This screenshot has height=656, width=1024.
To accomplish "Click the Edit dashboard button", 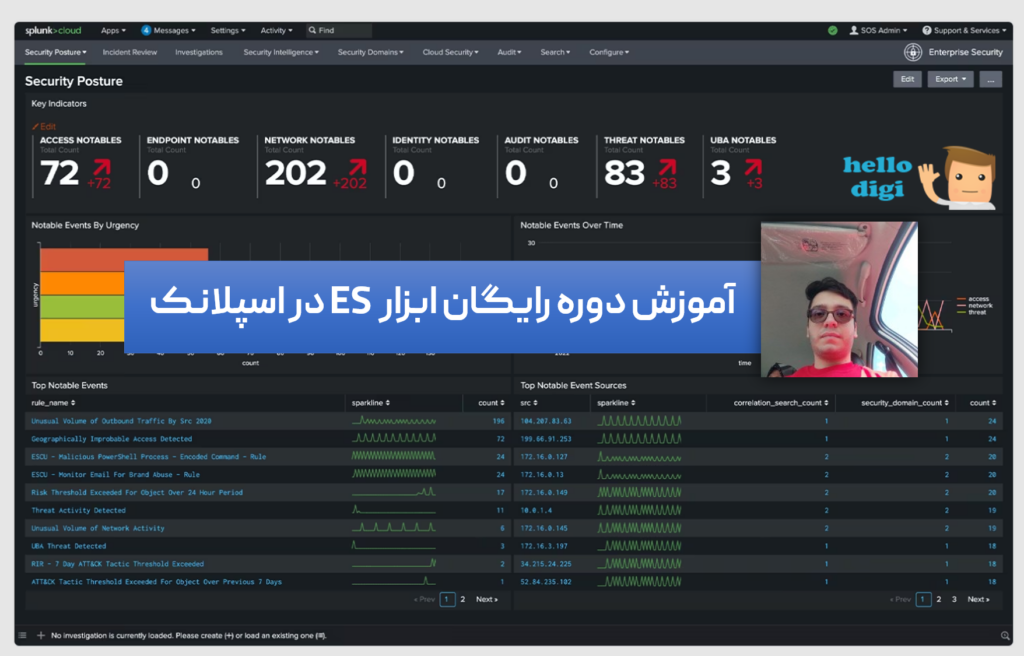I will (907, 79).
